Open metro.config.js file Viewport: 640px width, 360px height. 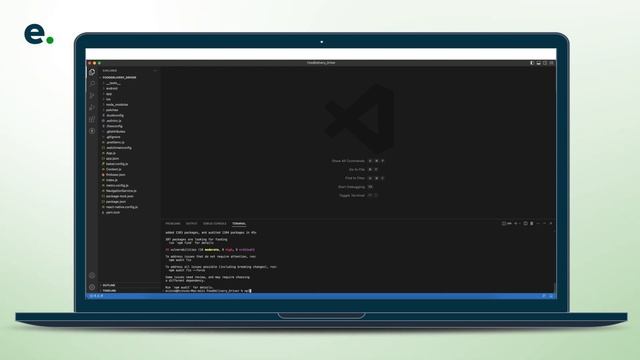117,185
